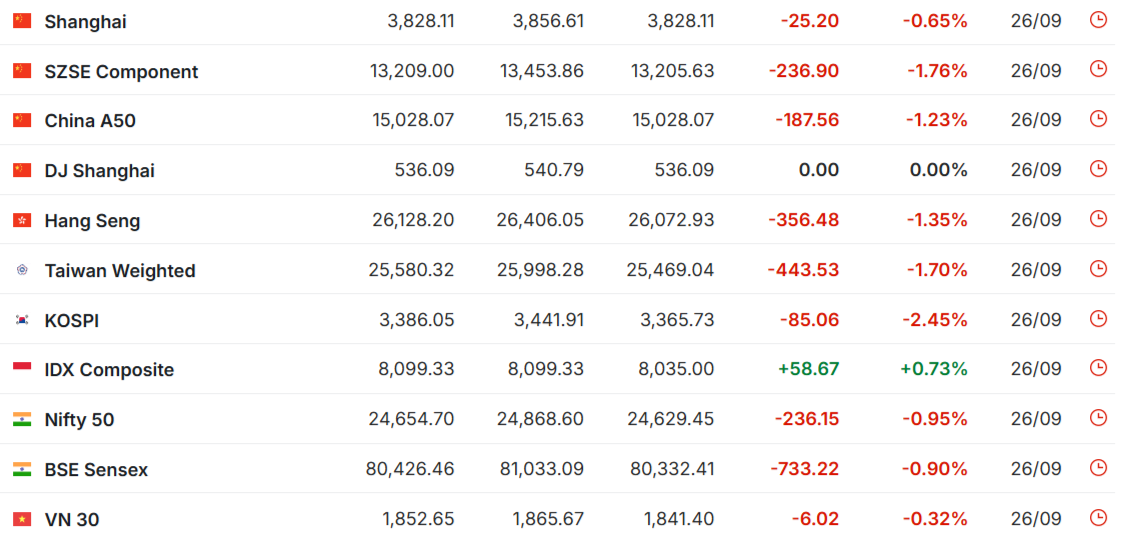1122x542 pixels.
Task: Click the clock icon in Shanghai row
Action: [x=1098, y=20]
